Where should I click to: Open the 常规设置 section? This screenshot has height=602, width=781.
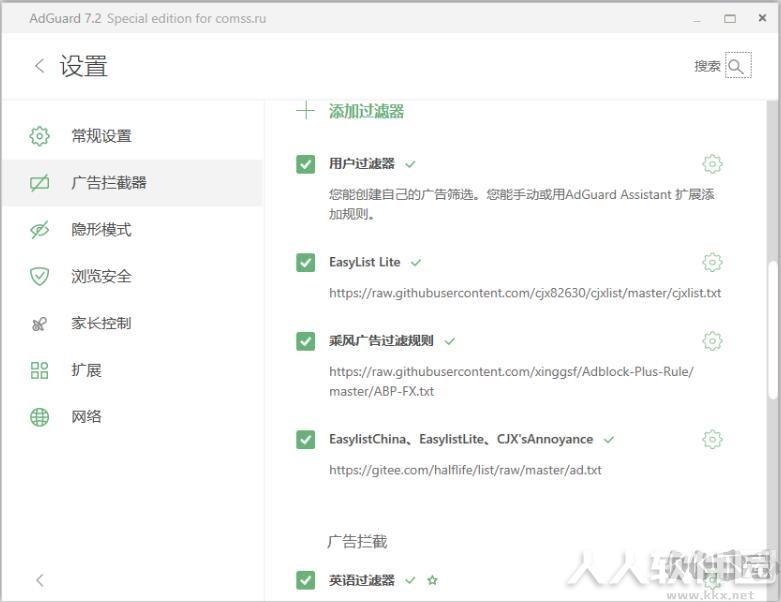[x=132, y=136]
